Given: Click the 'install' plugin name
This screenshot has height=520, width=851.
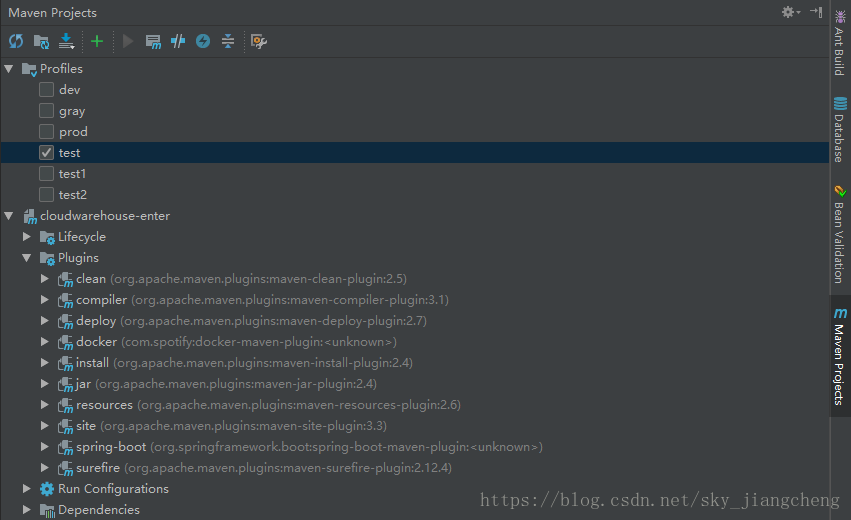Looking at the screenshot, I should pos(92,363).
